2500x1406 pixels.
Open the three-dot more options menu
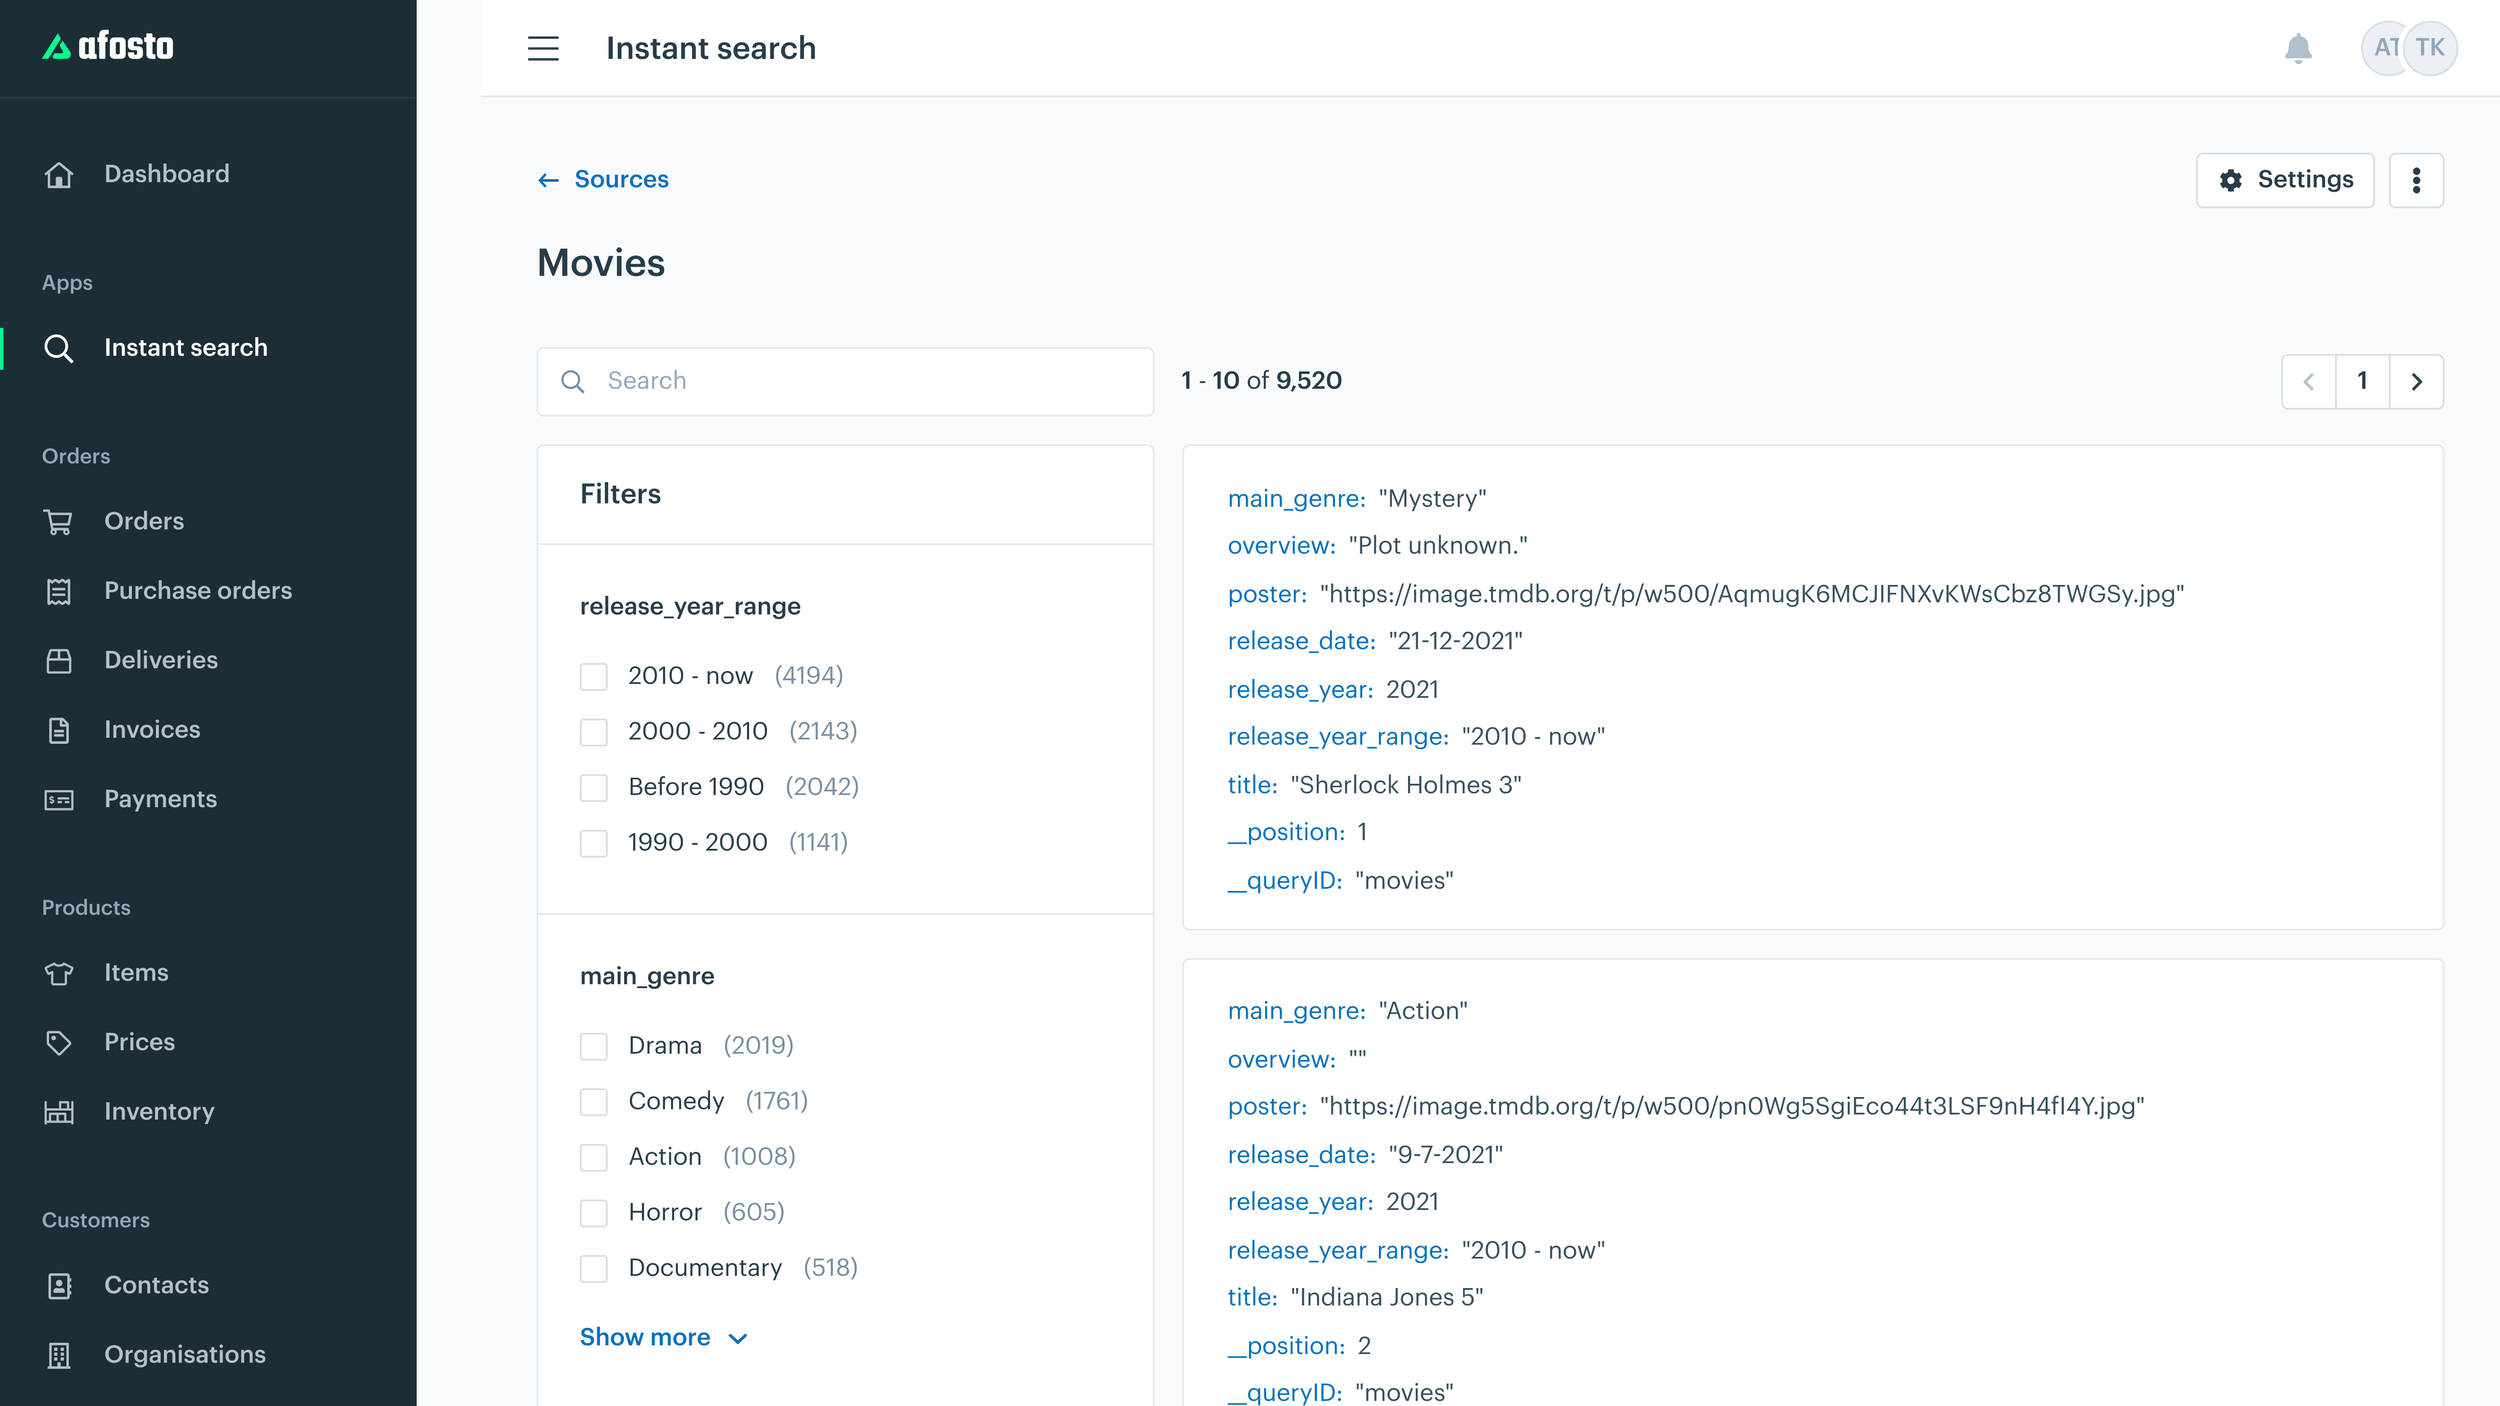point(2416,180)
